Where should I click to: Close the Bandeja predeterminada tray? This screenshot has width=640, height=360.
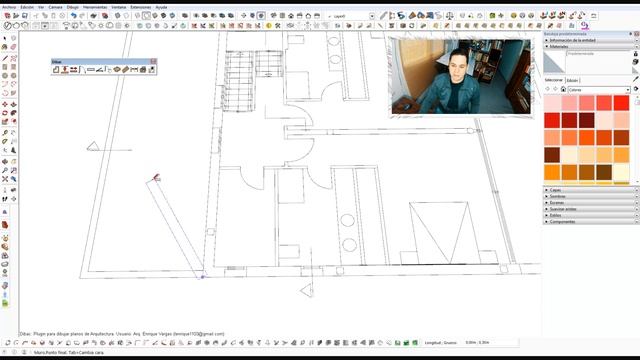point(636,34)
